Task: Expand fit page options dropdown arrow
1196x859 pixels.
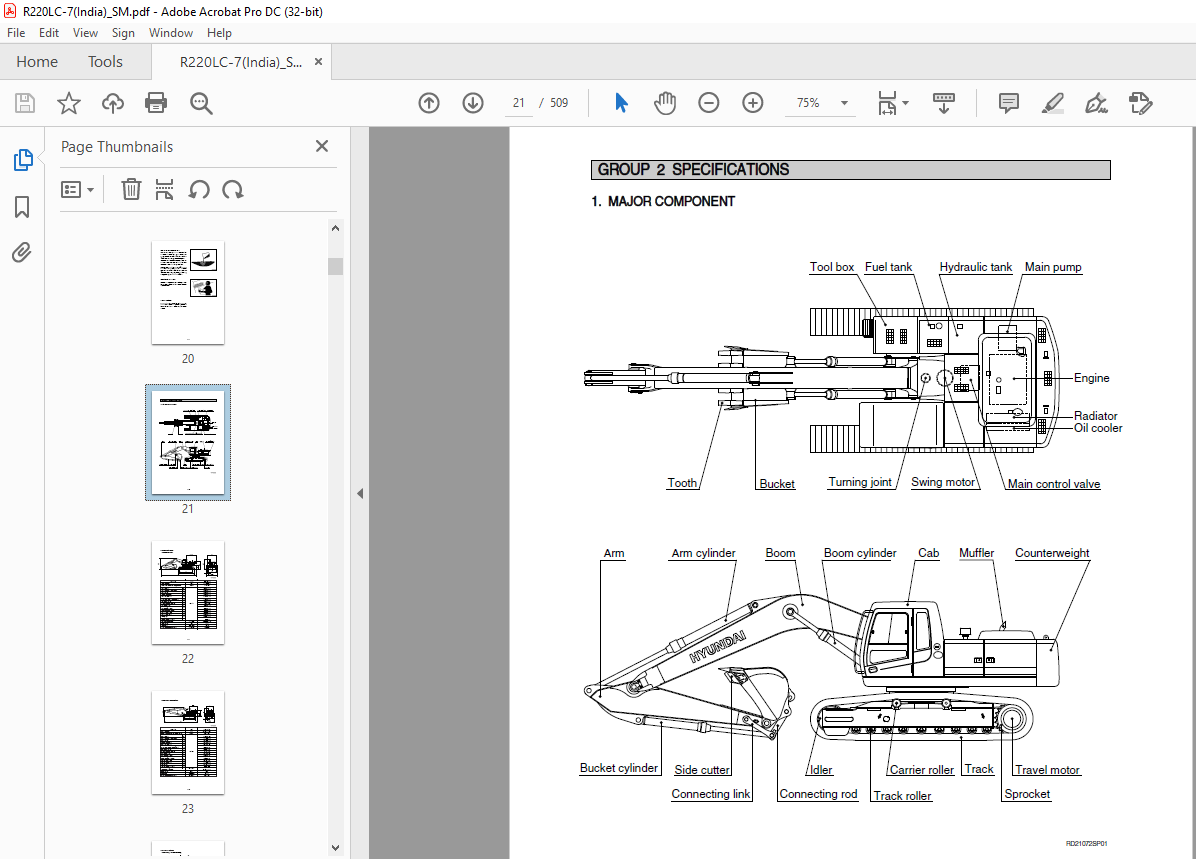Action: point(905,103)
